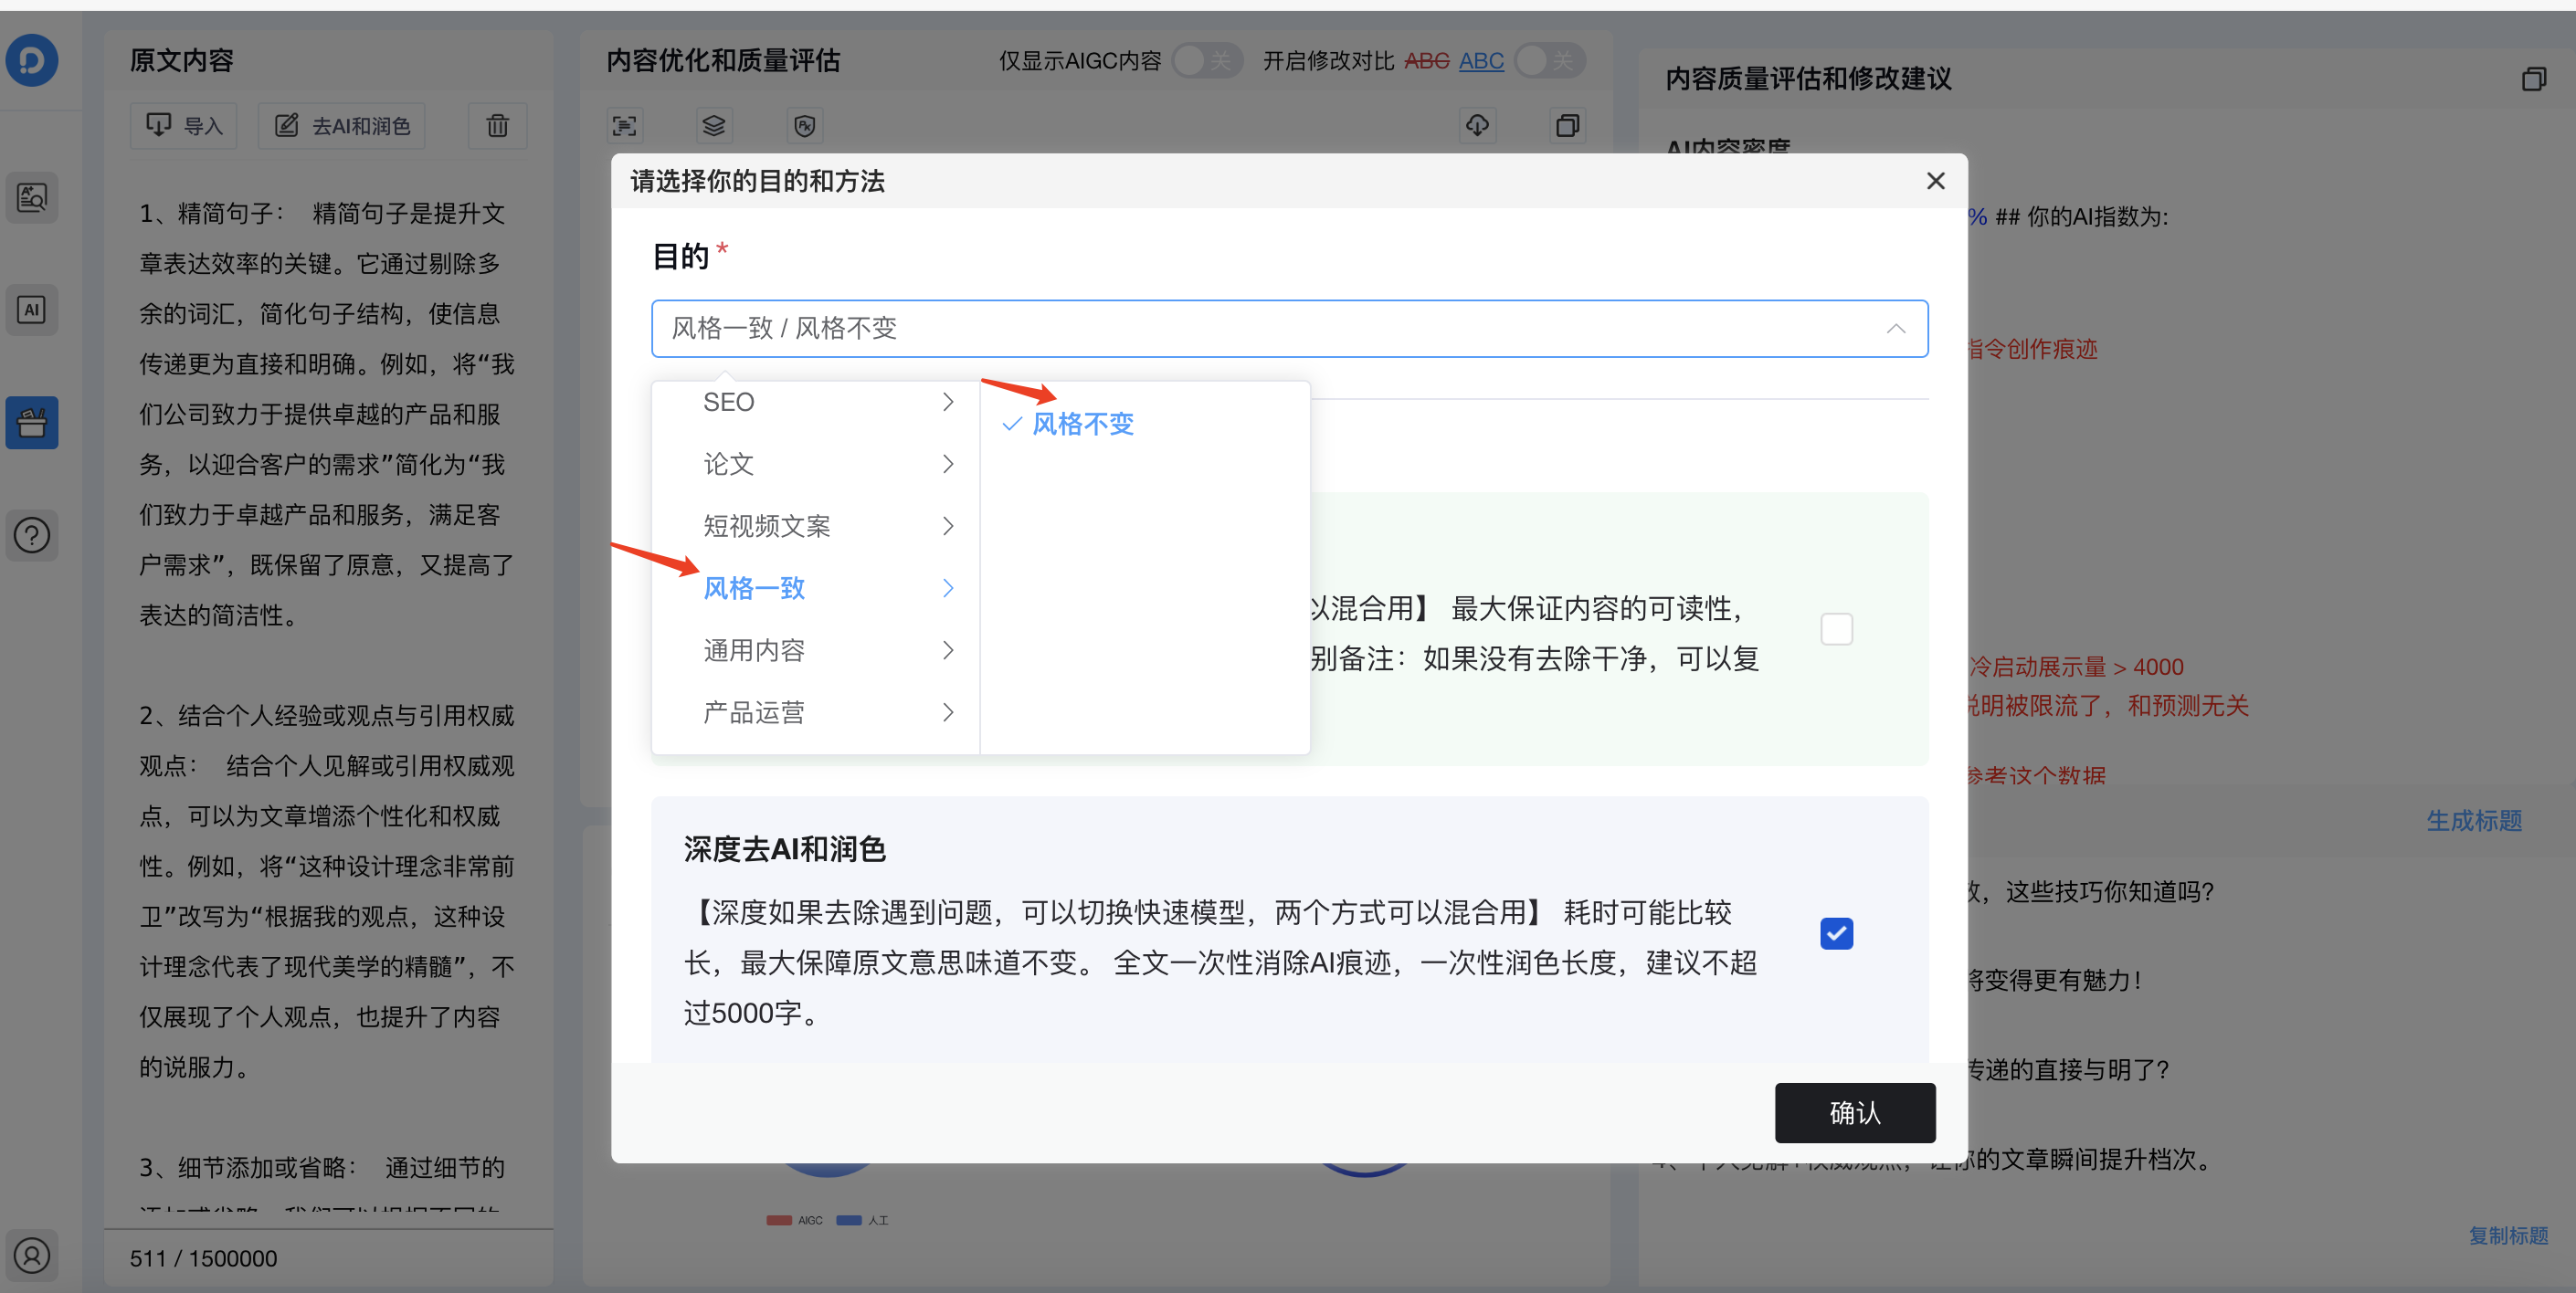Click the 复制标题 link
Screen dimensions: 2576x1293
[x=2508, y=1235]
